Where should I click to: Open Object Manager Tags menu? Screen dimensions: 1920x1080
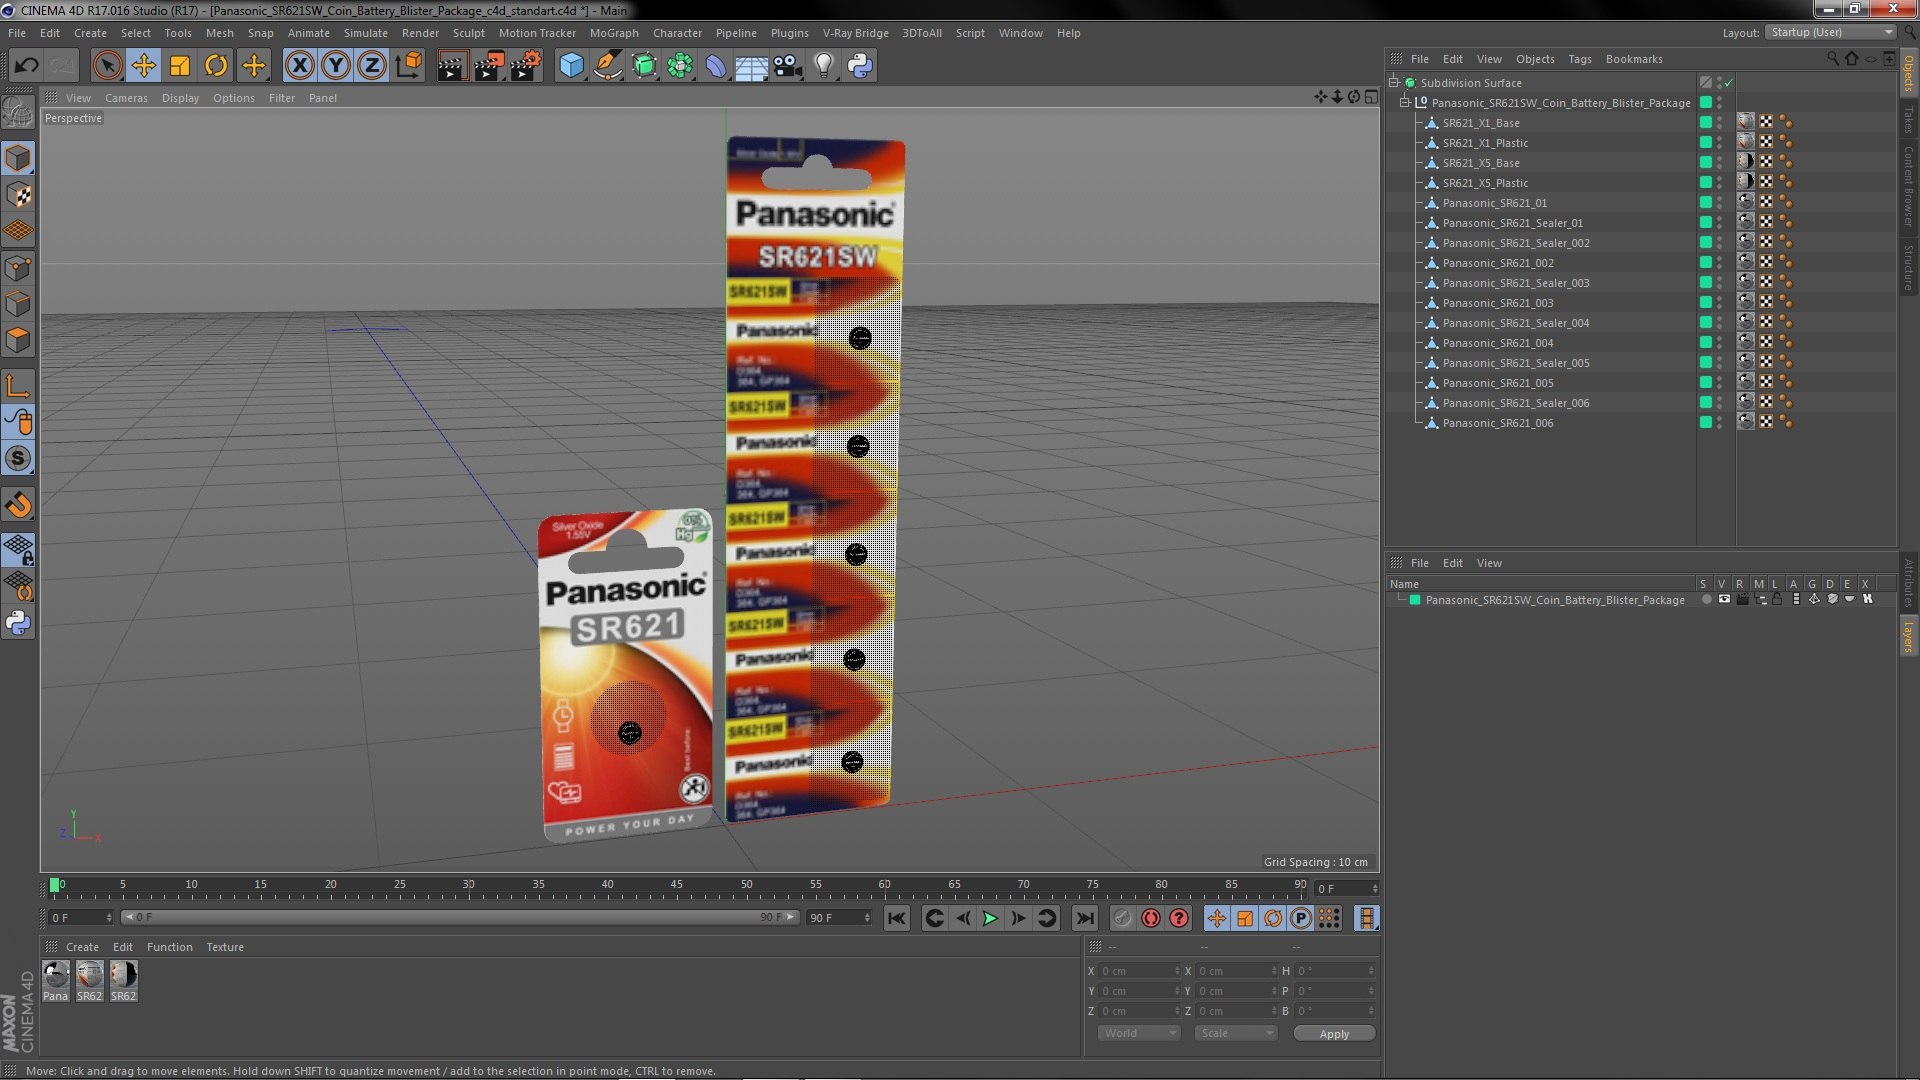point(1580,59)
